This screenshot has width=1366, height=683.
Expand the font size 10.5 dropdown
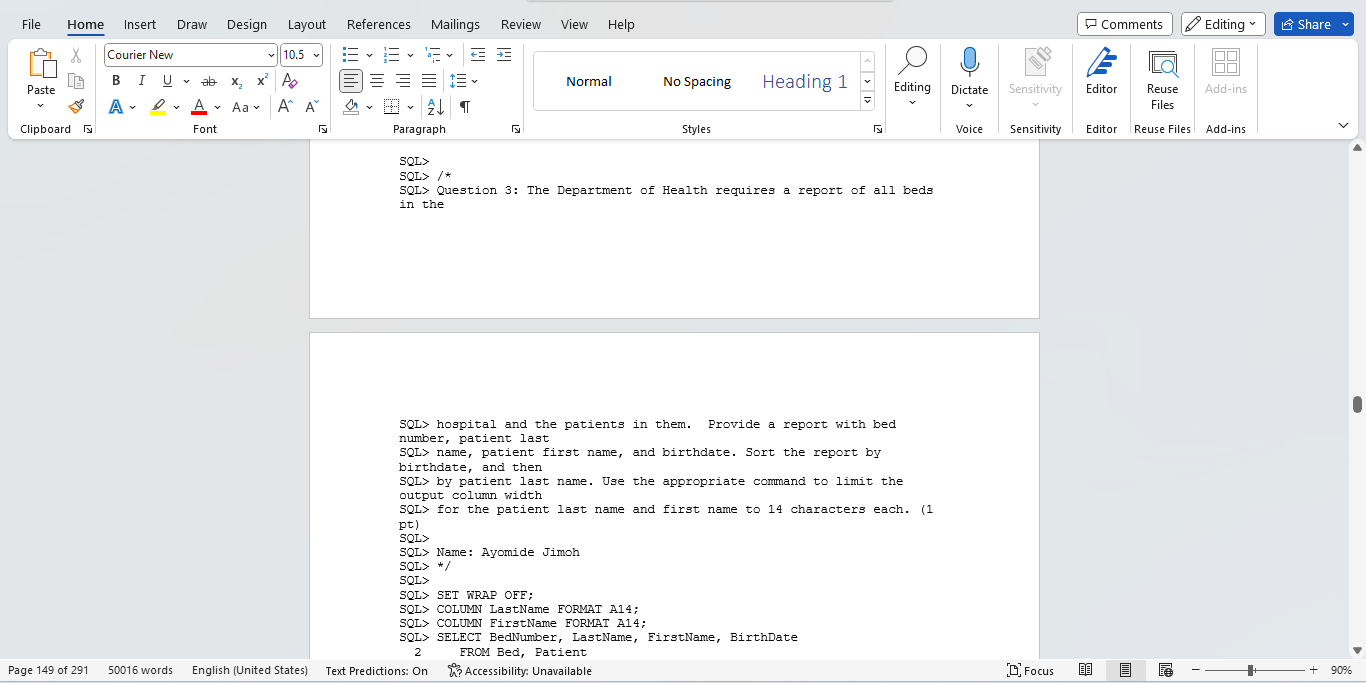(x=317, y=55)
